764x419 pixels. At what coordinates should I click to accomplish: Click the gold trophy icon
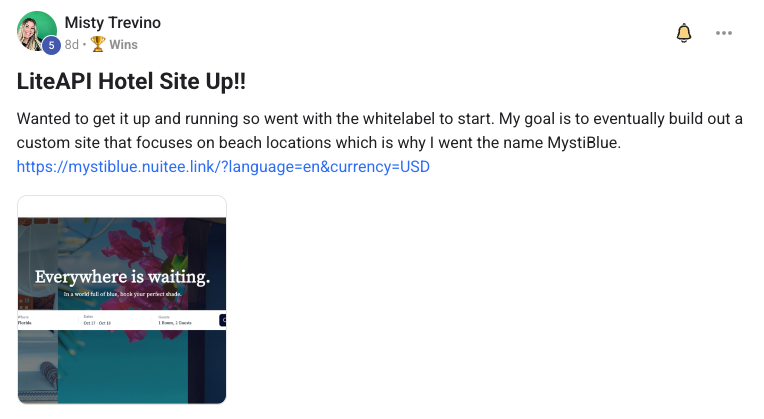tap(98, 44)
